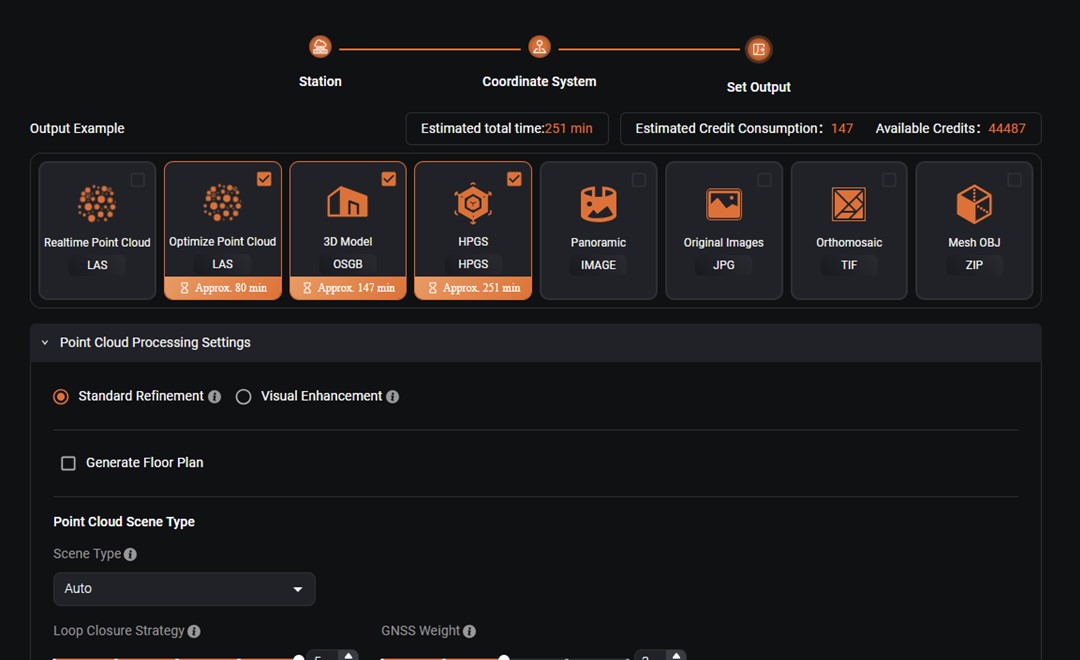Click the Loop Closure Strategy slider handle
This screenshot has height=660, width=1080.
[298, 657]
